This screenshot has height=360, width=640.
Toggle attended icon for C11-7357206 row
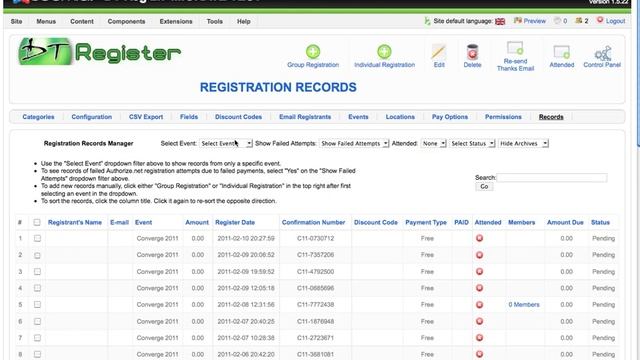[480, 255]
